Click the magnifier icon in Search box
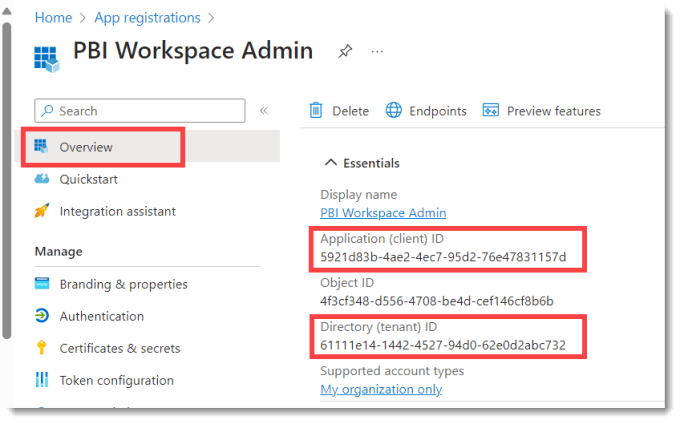 point(47,111)
